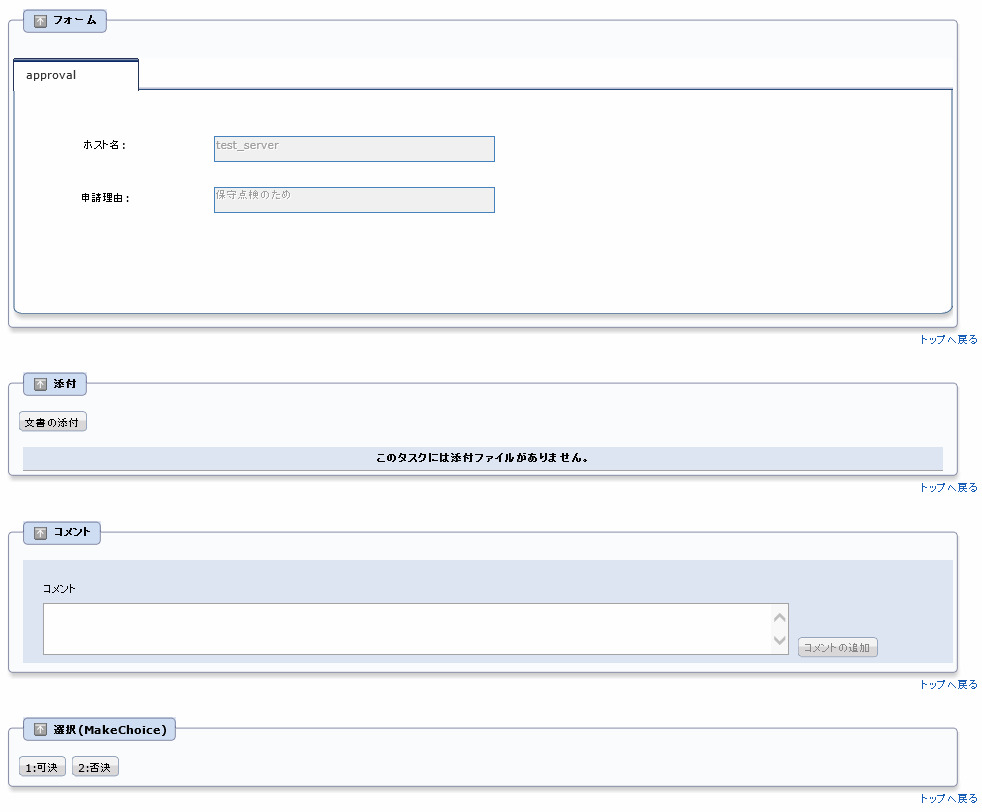The height and width of the screenshot is (812, 982).
Task: Collapse the フォーム section arrow icon
Action: [40, 21]
